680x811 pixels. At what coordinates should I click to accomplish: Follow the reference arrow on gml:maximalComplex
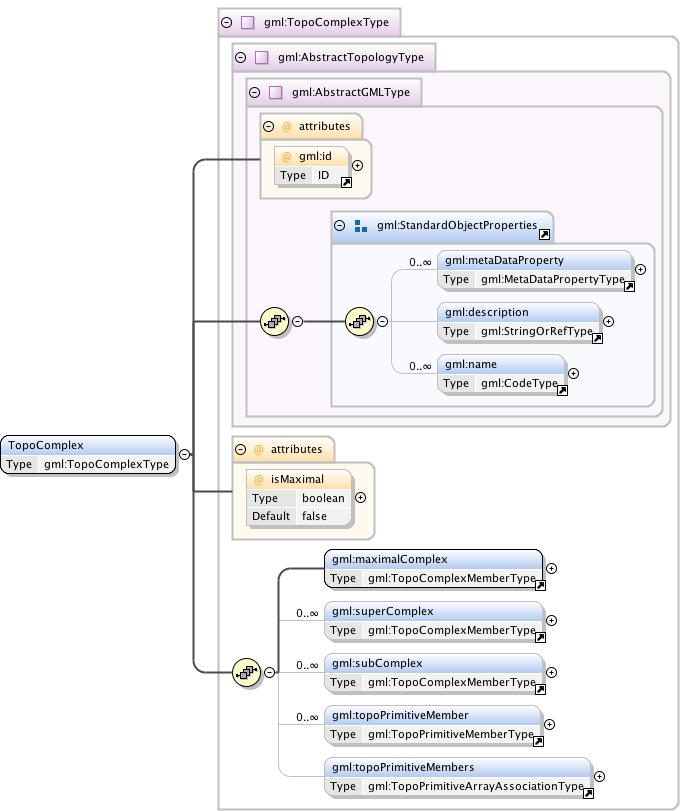[540, 585]
